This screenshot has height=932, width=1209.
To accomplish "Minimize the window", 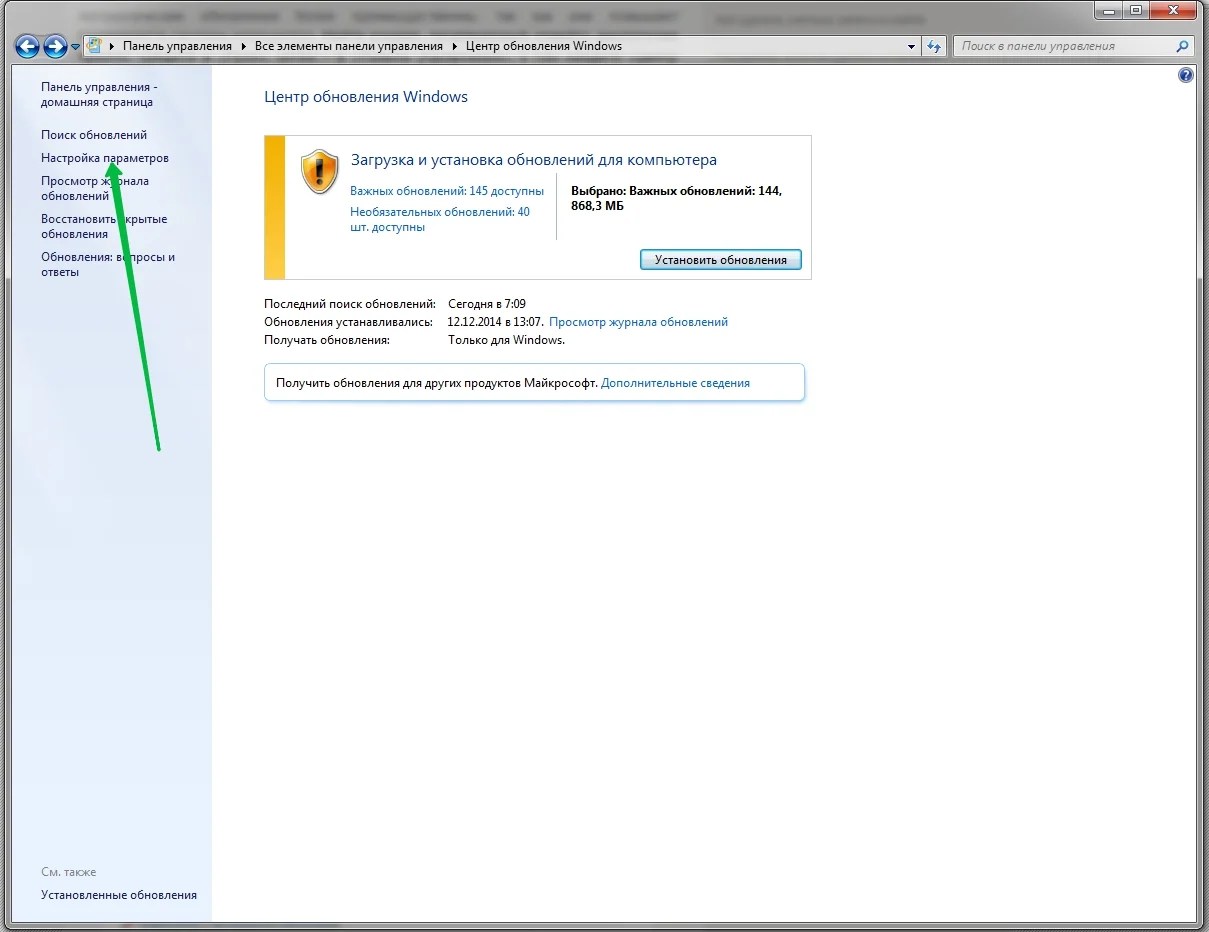I will pyautogui.click(x=1108, y=9).
